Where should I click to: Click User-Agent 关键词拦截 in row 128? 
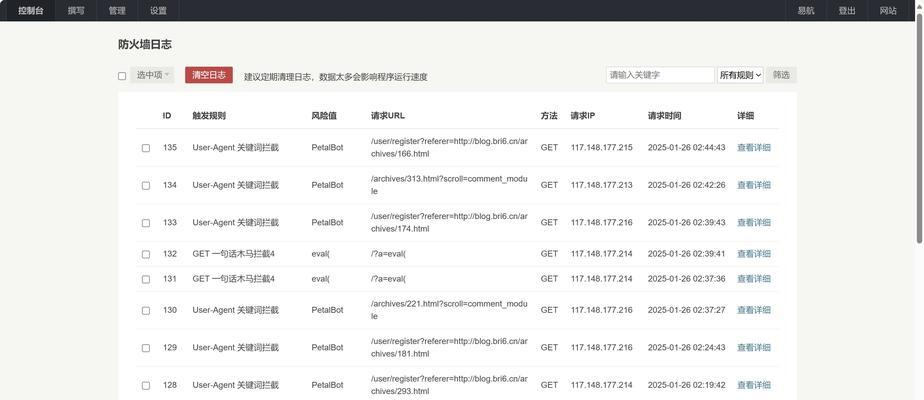(x=236, y=385)
